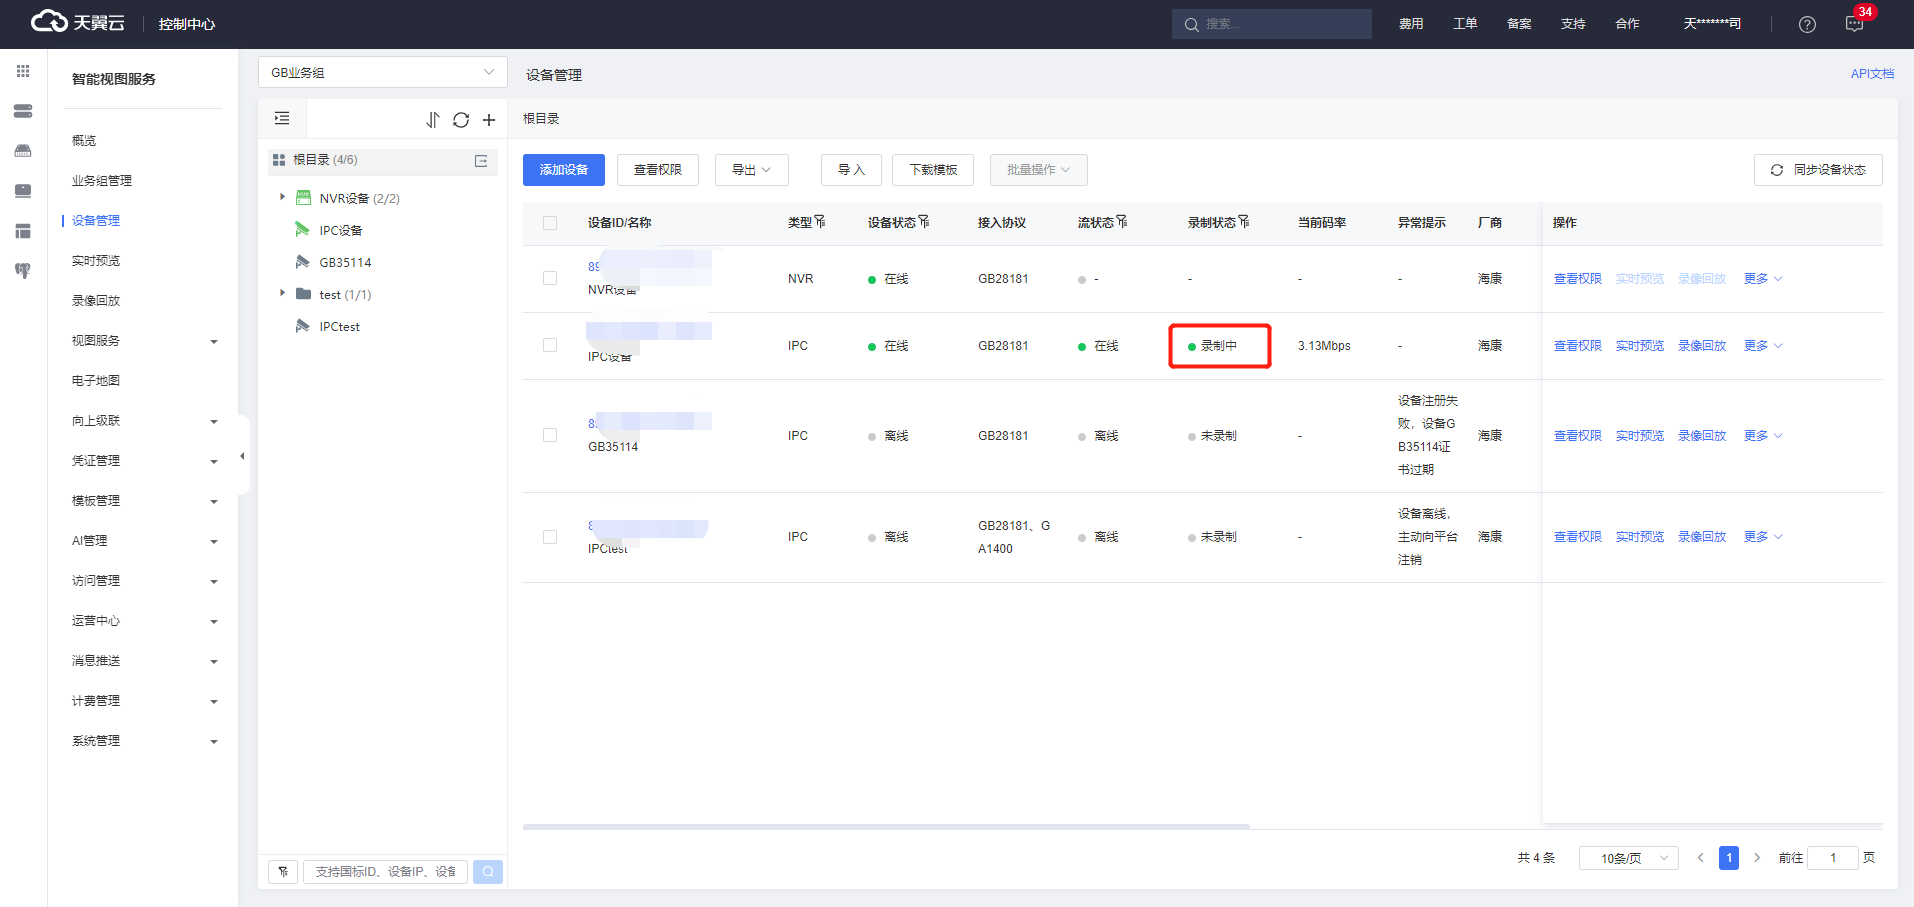Focus the go-to page number input

click(x=1833, y=858)
